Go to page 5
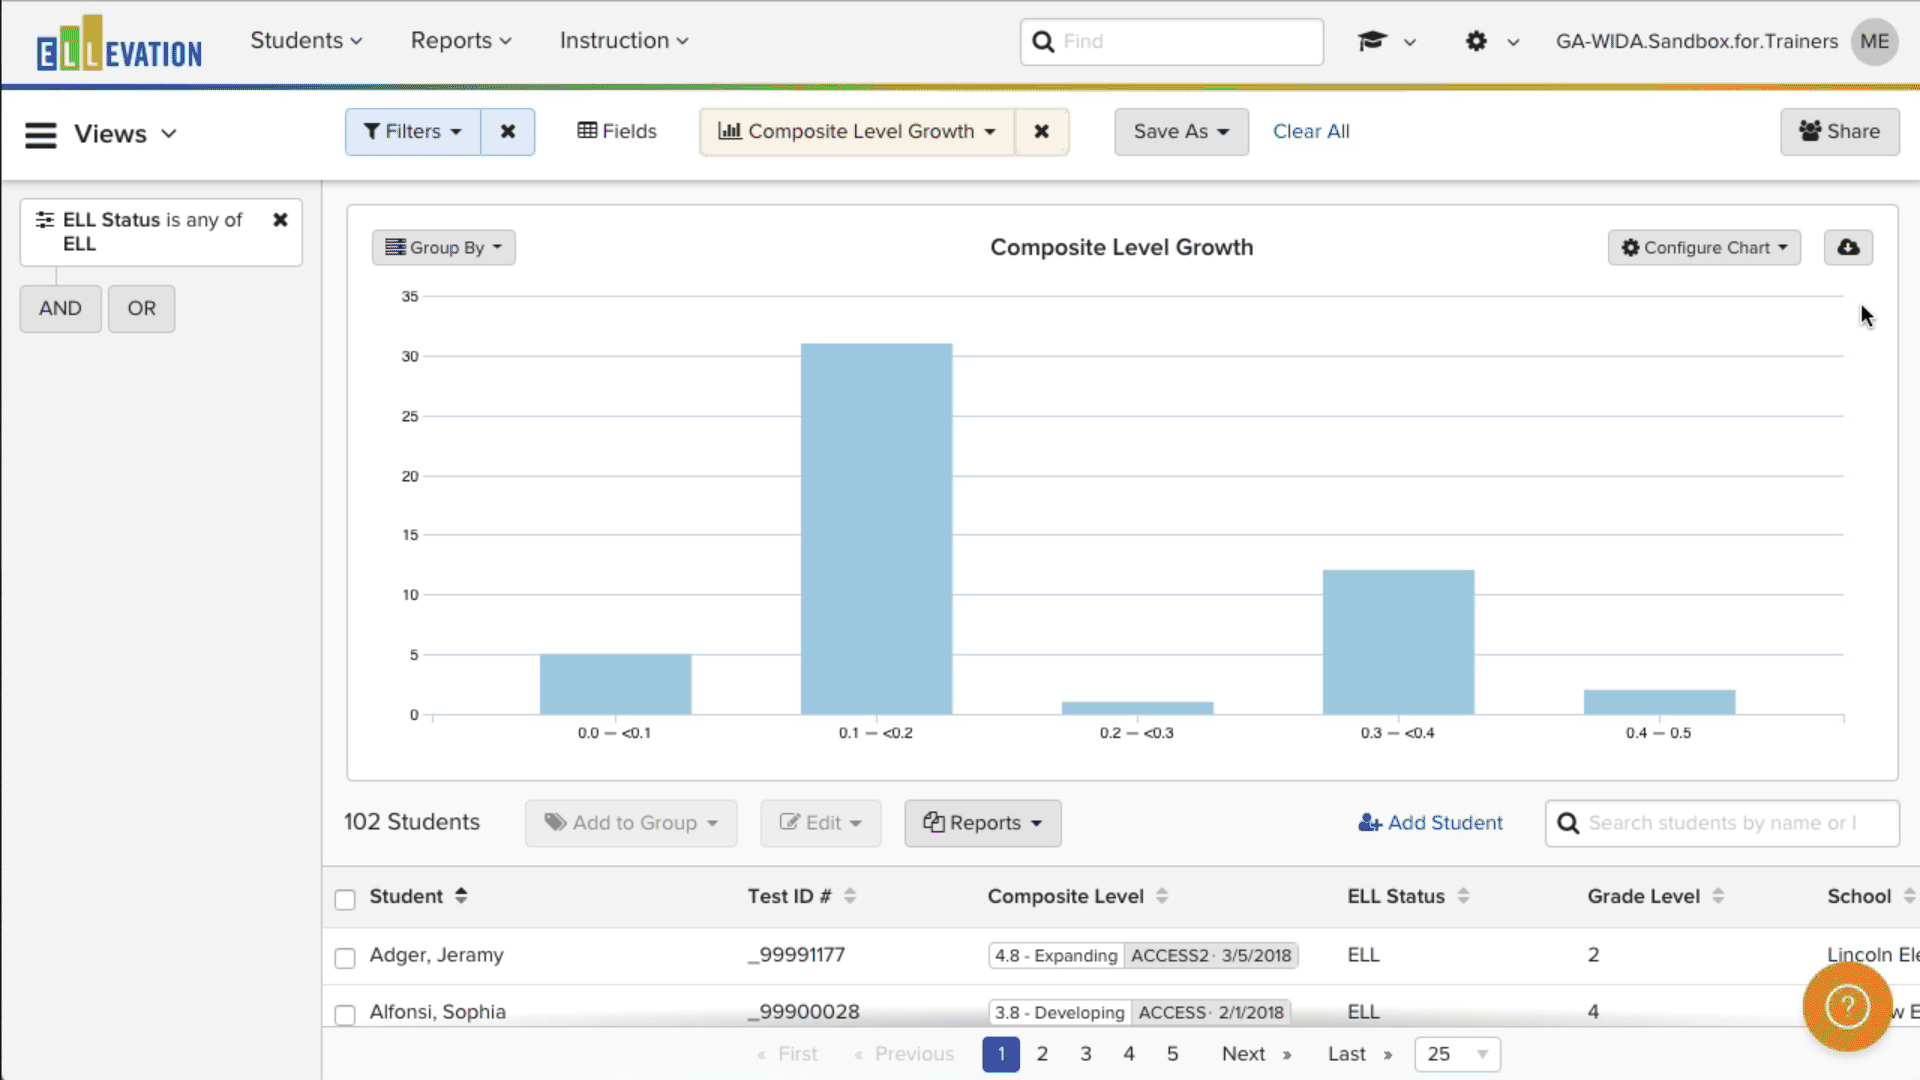 coord(1173,1054)
